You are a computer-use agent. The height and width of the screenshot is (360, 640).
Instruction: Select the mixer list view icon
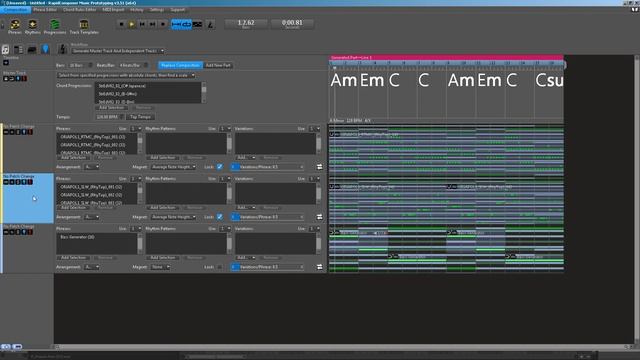[18, 50]
